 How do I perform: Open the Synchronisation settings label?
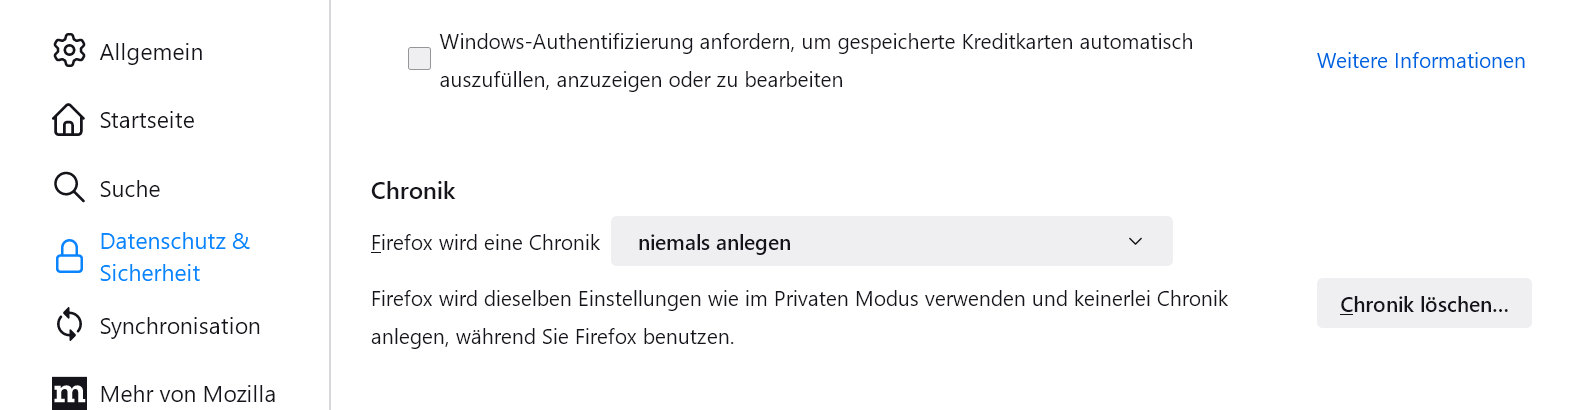[180, 326]
